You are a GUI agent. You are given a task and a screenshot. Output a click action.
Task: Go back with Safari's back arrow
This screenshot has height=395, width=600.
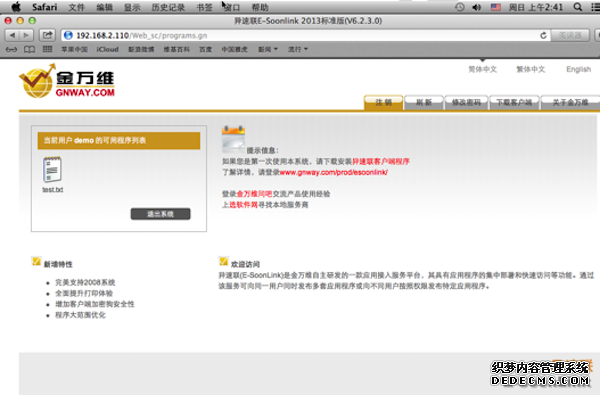12,35
